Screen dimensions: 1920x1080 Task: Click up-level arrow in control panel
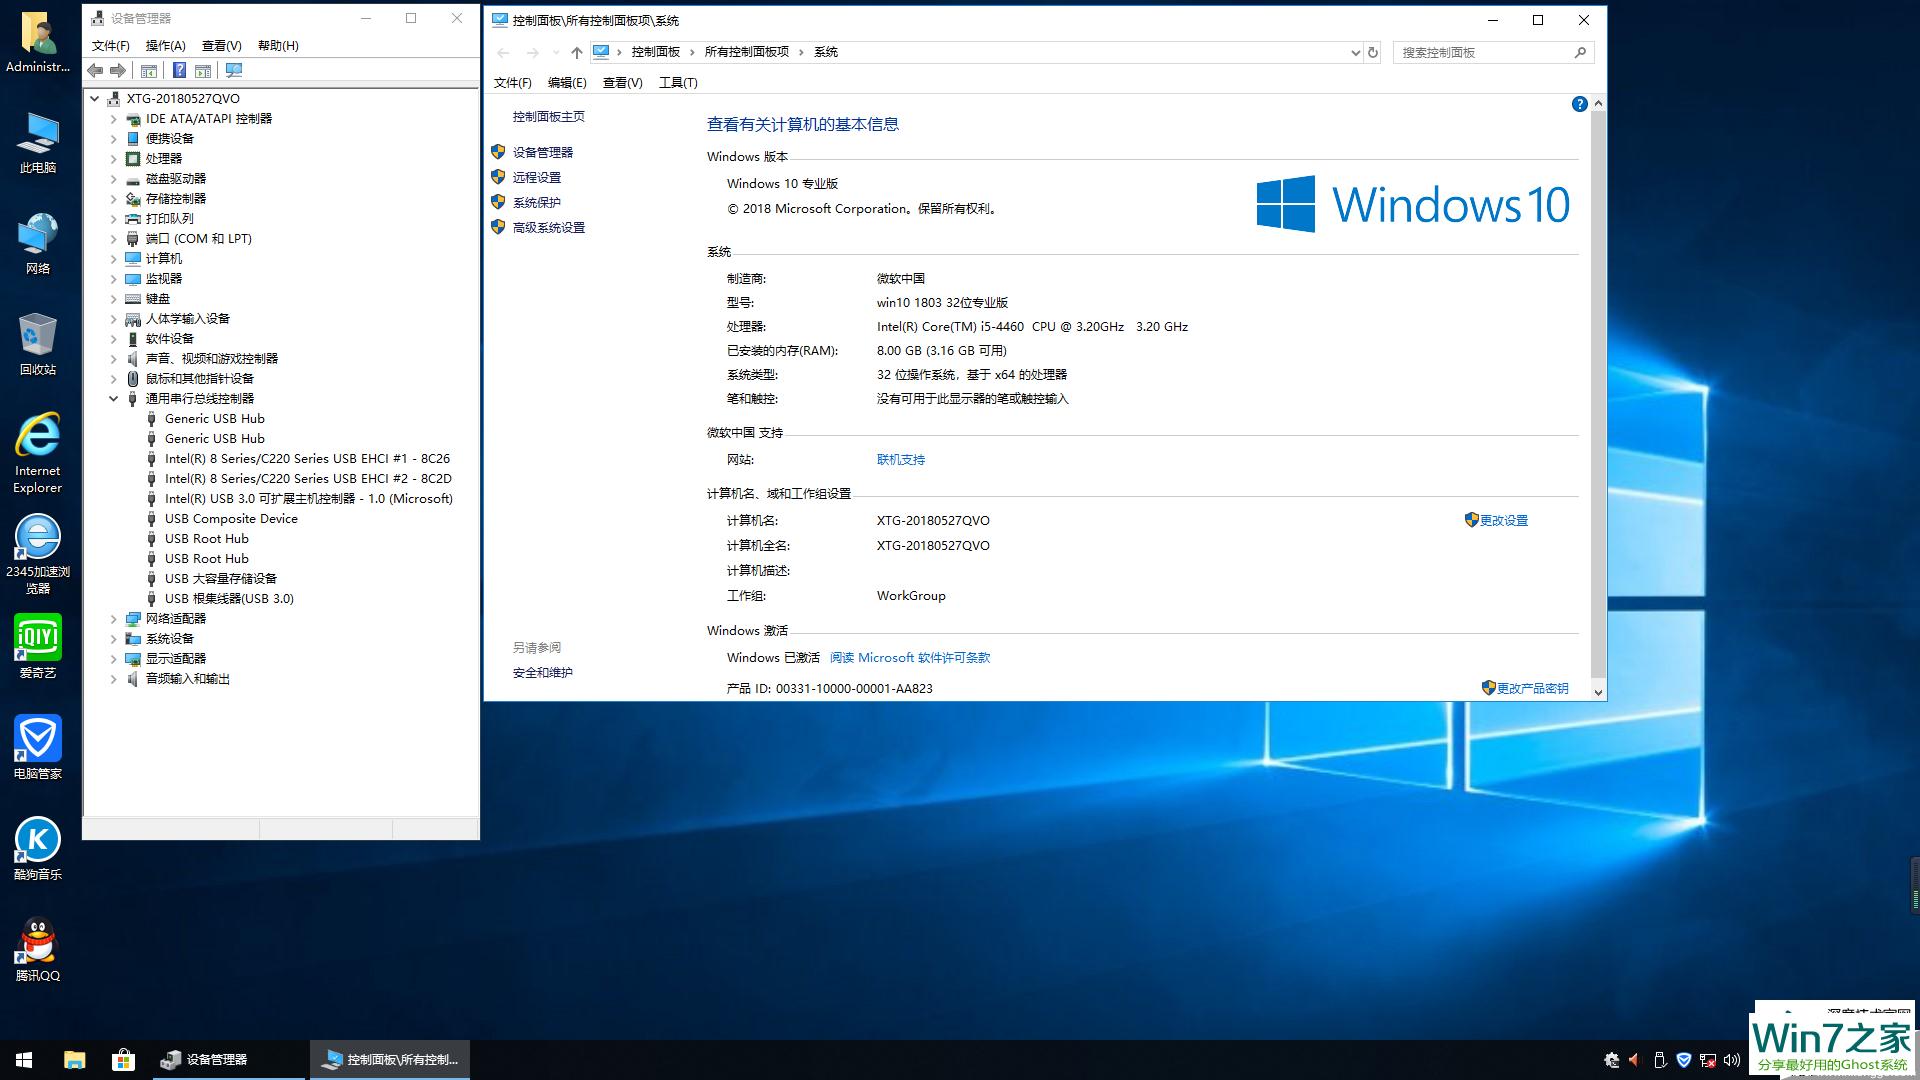click(x=576, y=52)
